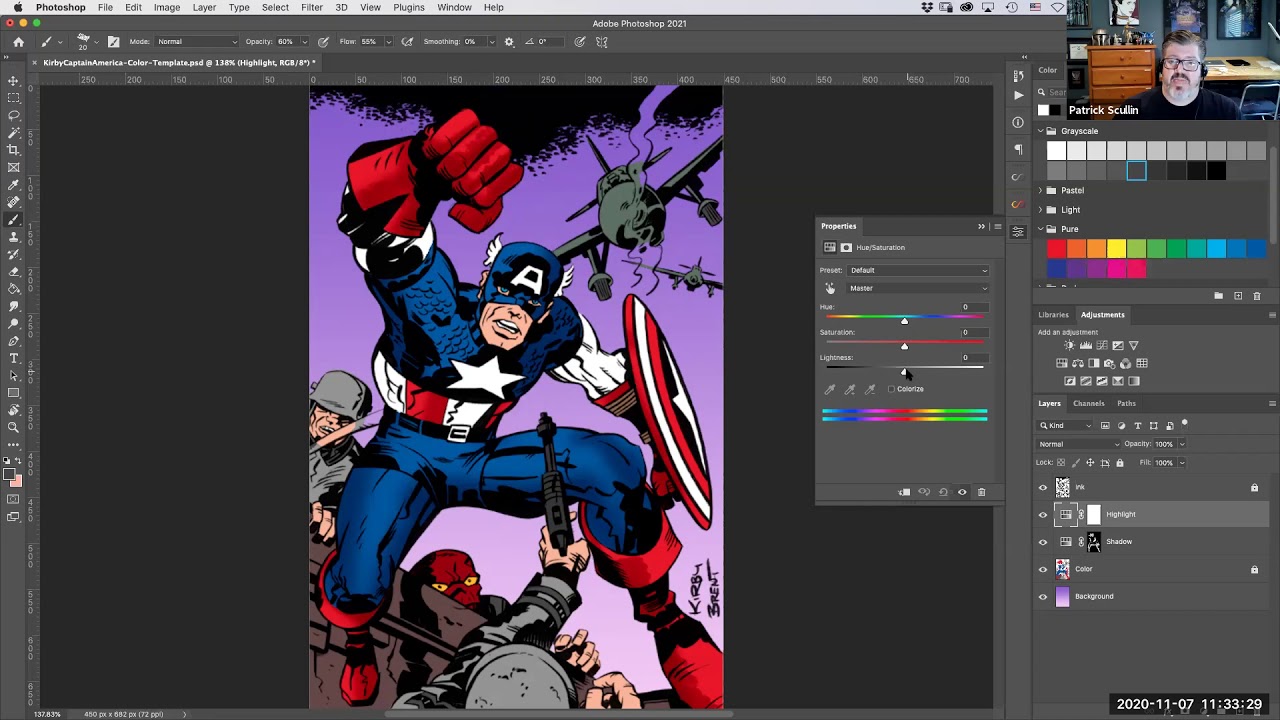Select the Hand tool
Screen dimensions: 1280x720
(x=13, y=410)
